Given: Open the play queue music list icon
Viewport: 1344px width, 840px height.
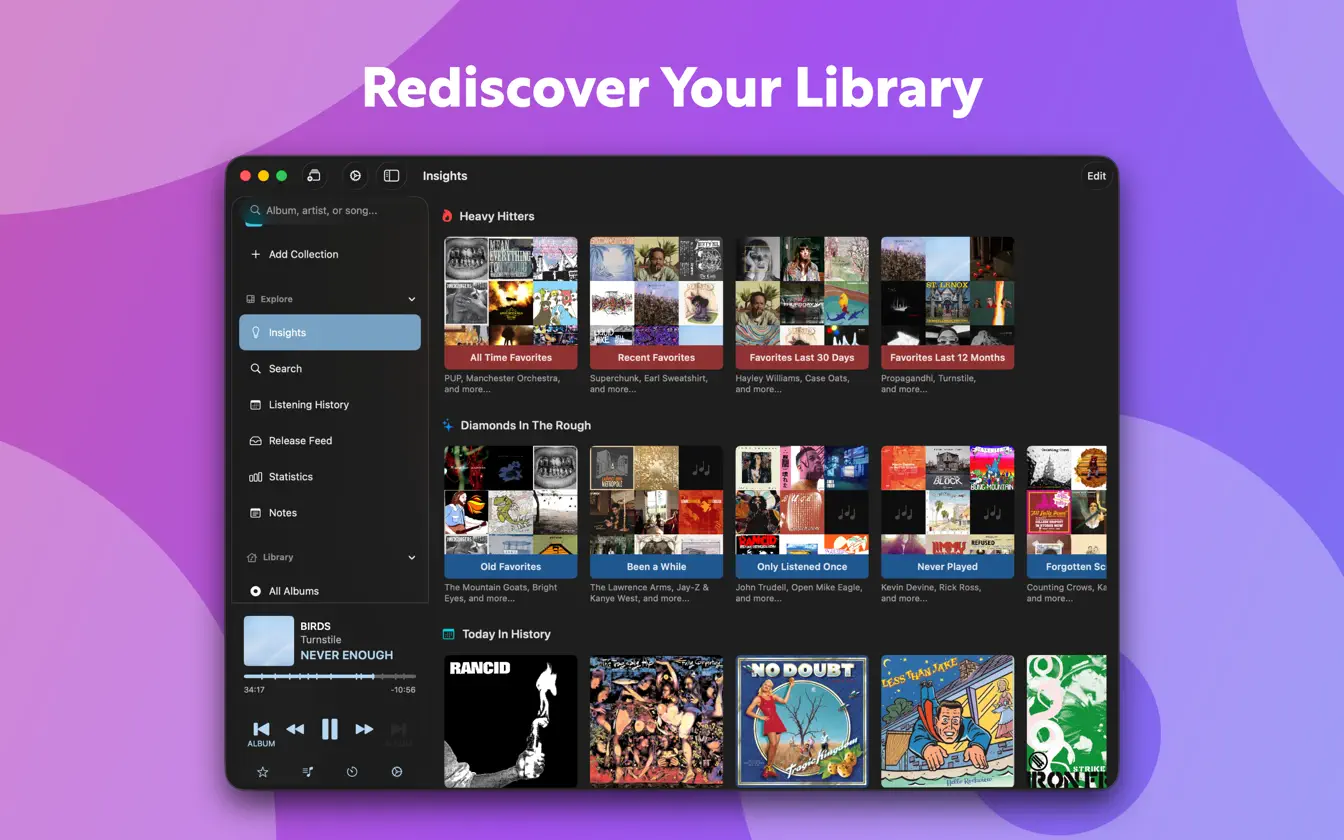Looking at the screenshot, I should [308, 772].
